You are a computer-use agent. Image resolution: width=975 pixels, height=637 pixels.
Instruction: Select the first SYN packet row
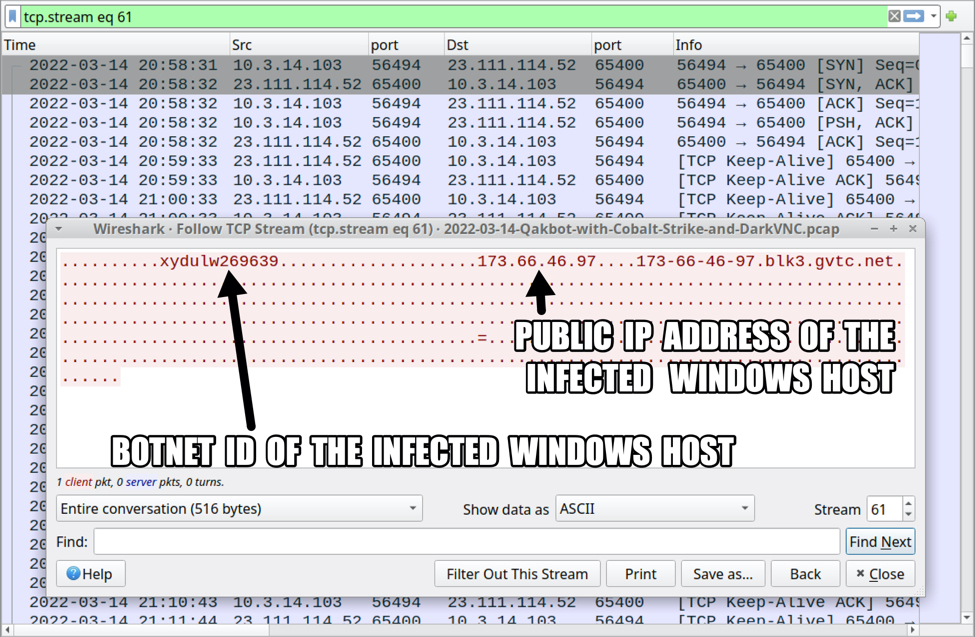460,65
